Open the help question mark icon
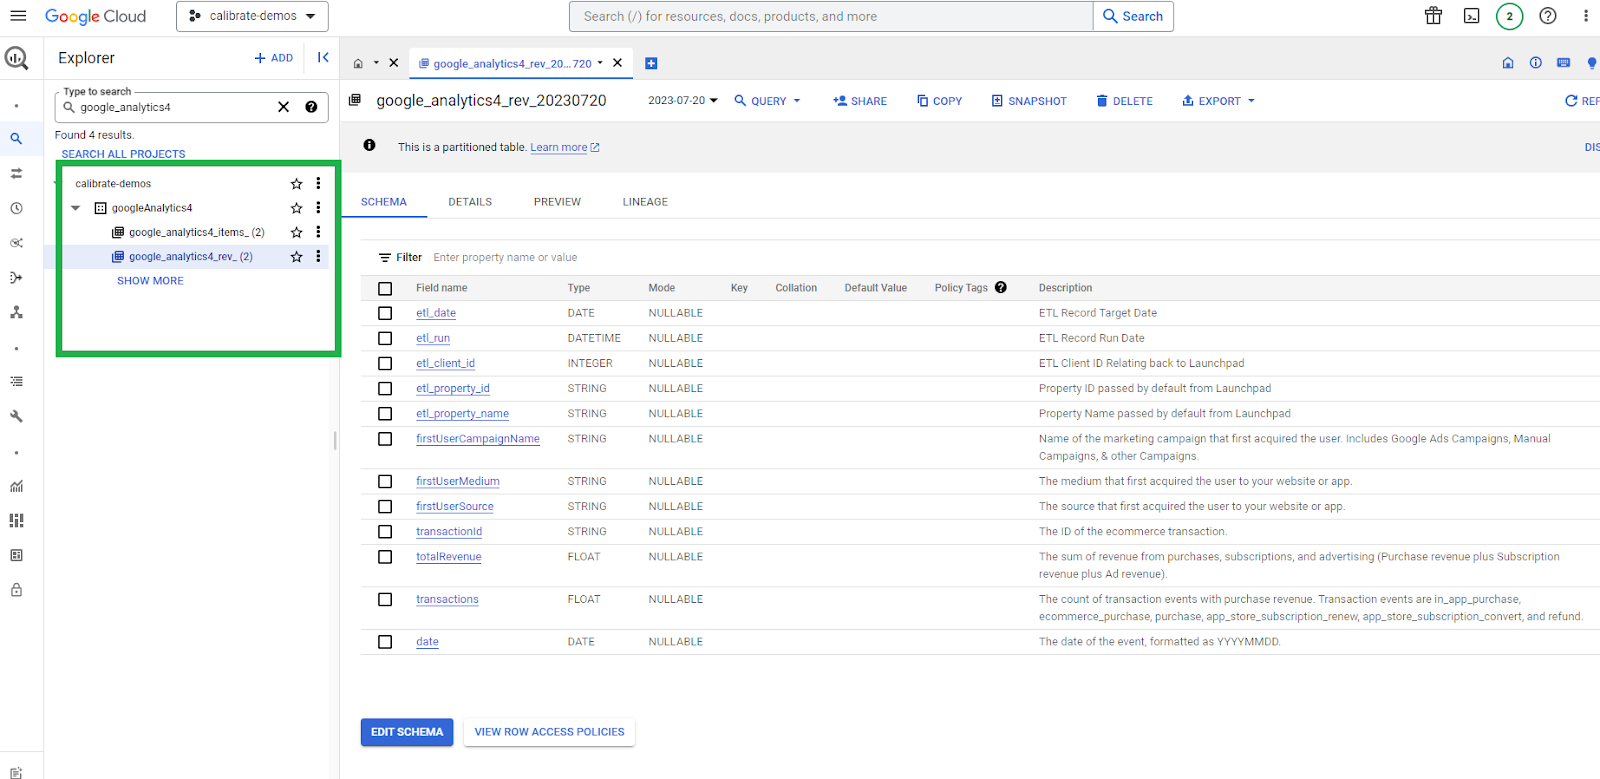The width and height of the screenshot is (1600, 779). click(1548, 16)
